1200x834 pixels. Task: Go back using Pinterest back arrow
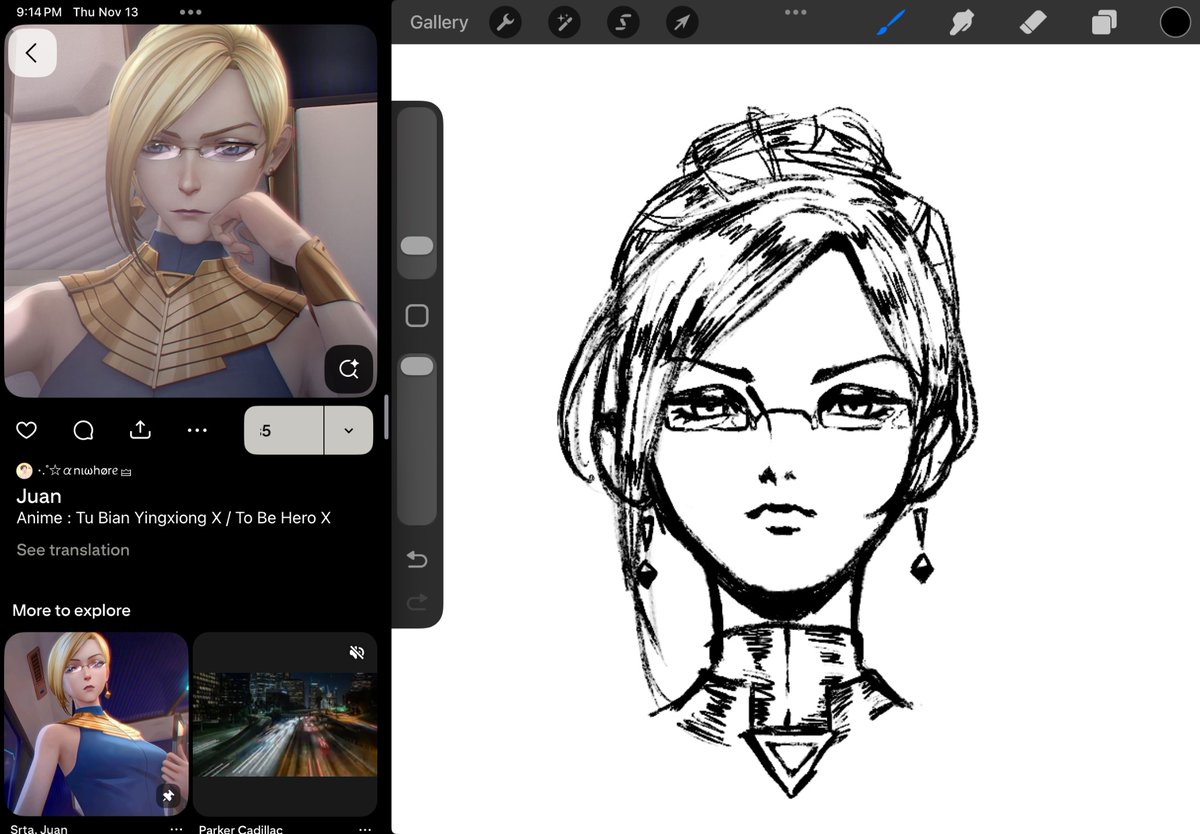tap(32, 53)
